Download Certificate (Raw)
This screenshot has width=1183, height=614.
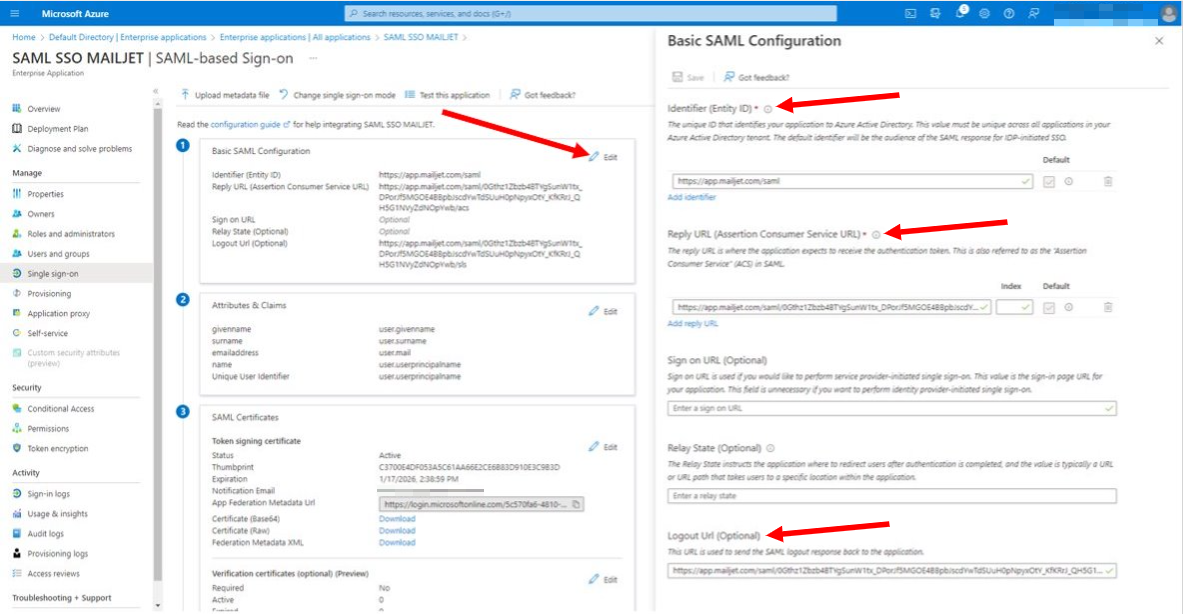coord(397,530)
